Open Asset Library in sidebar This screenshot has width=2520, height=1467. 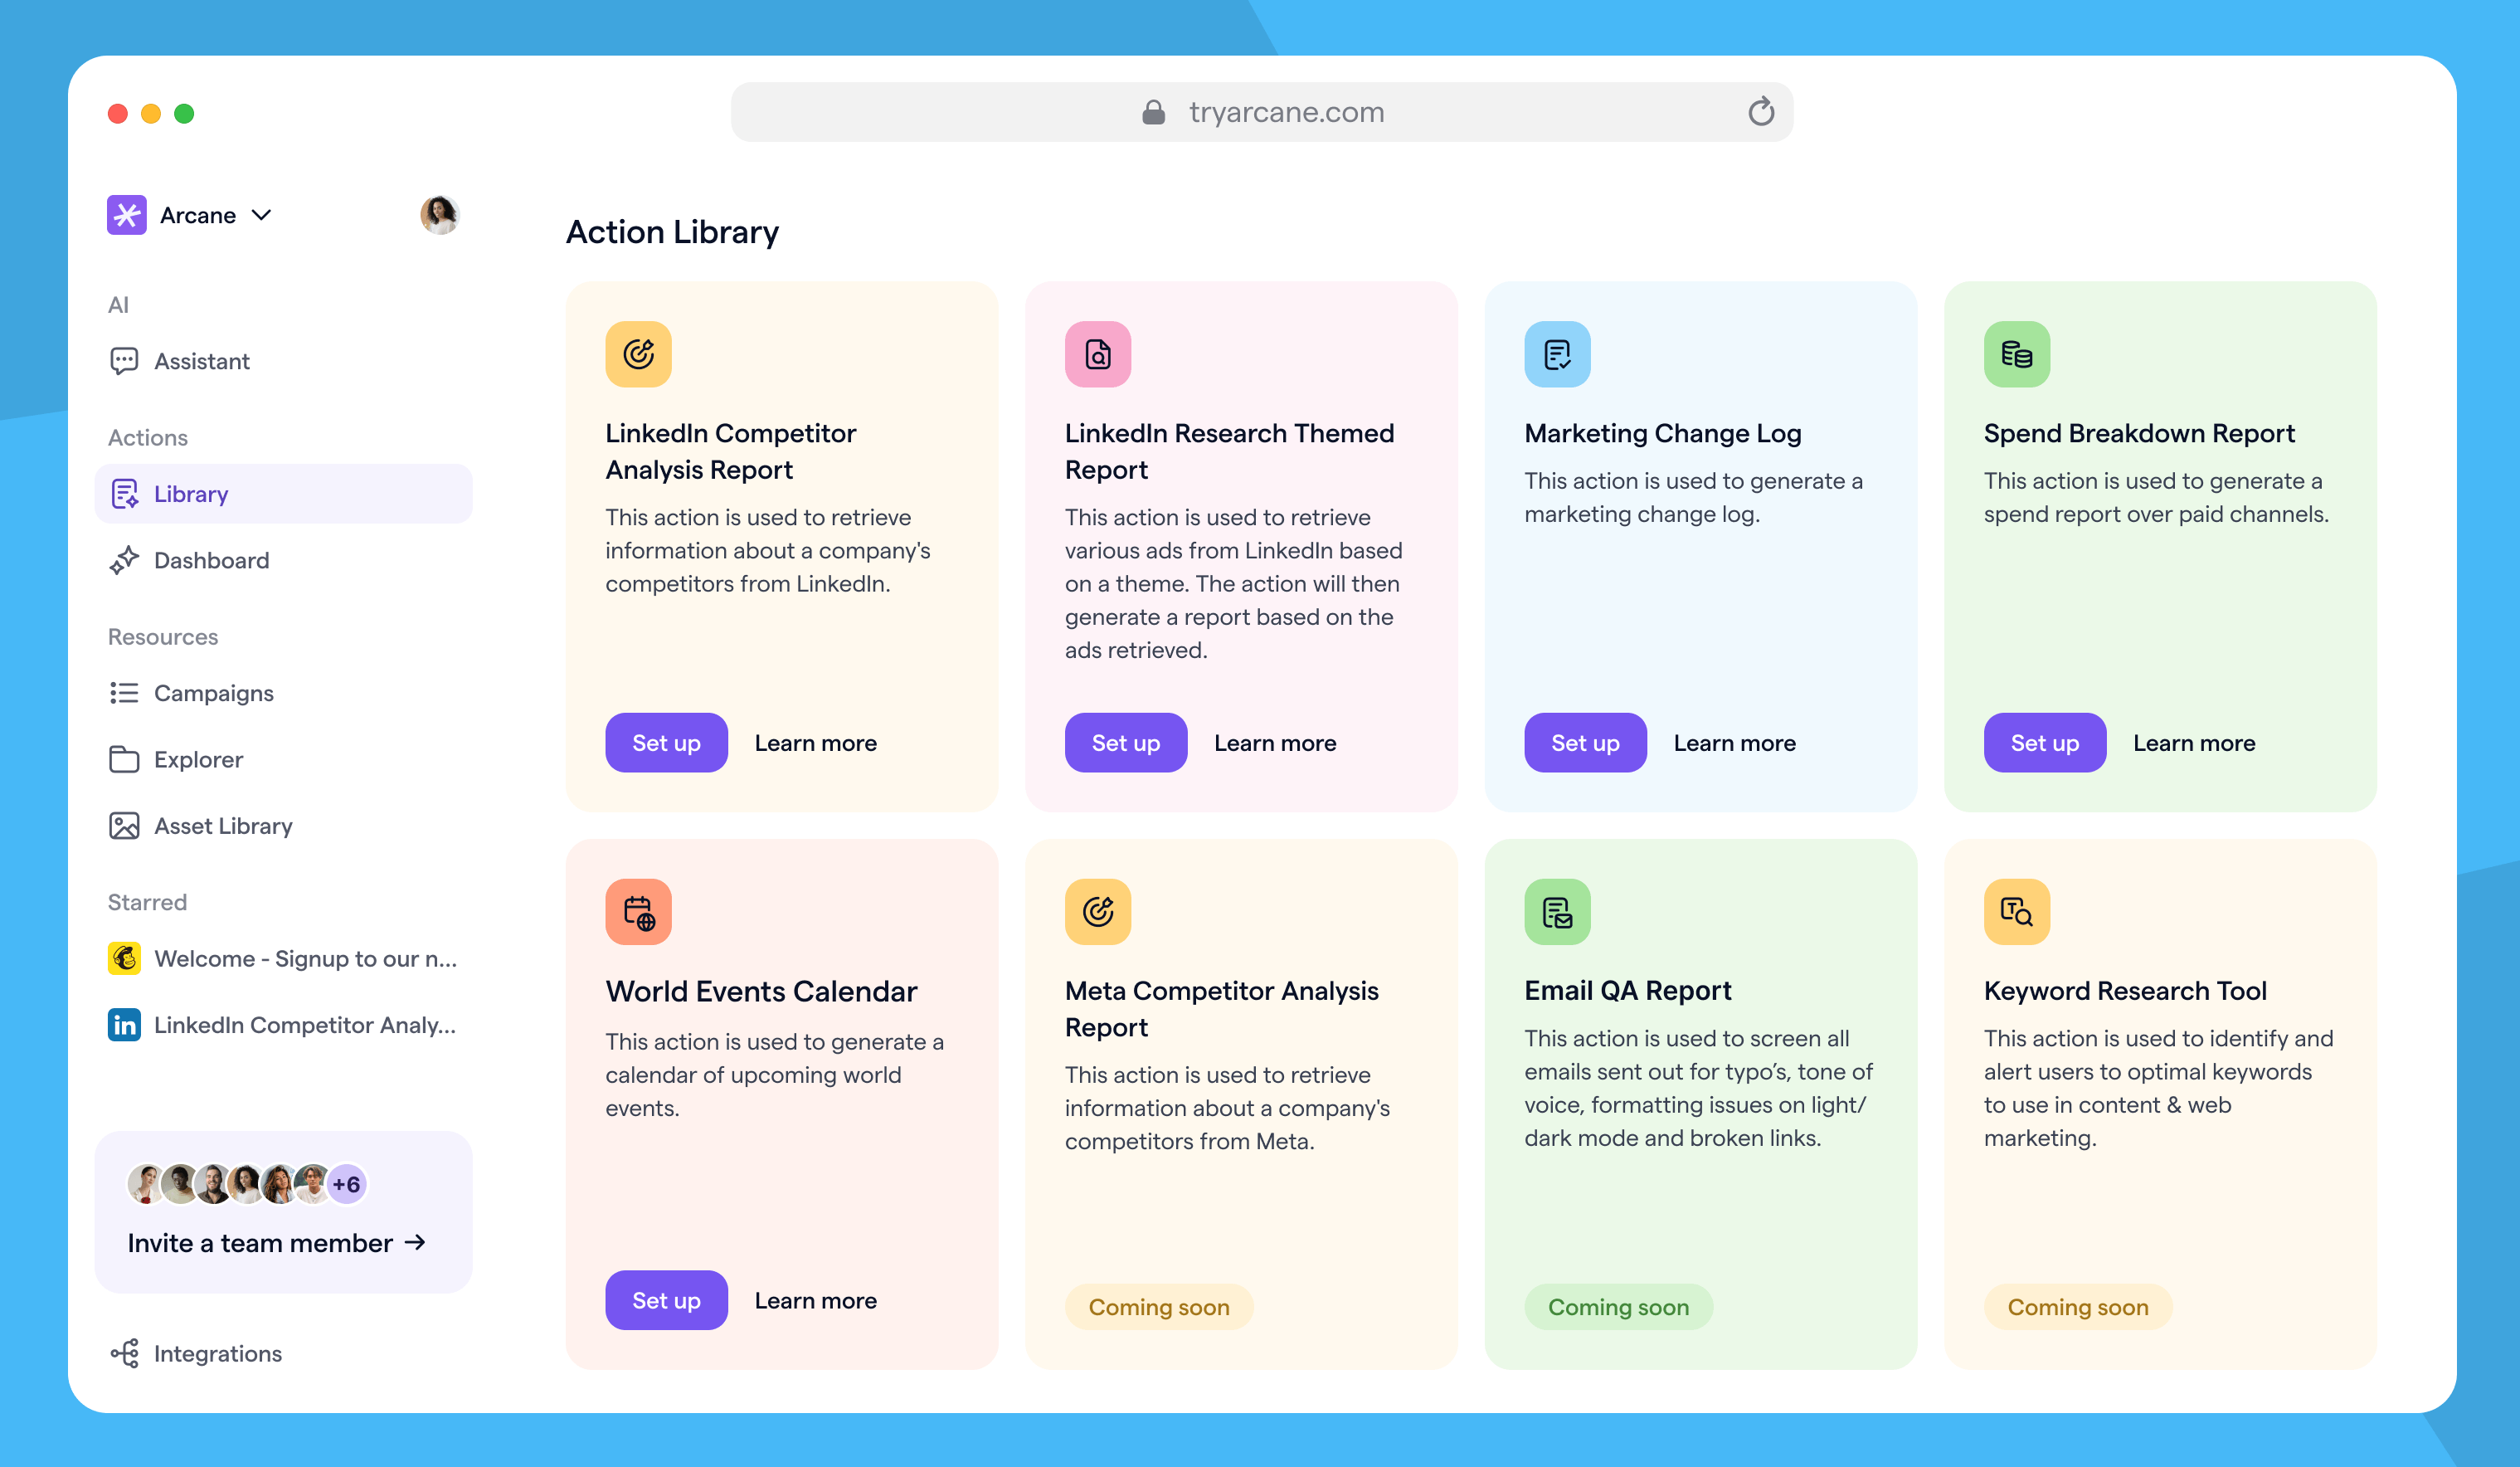222,826
